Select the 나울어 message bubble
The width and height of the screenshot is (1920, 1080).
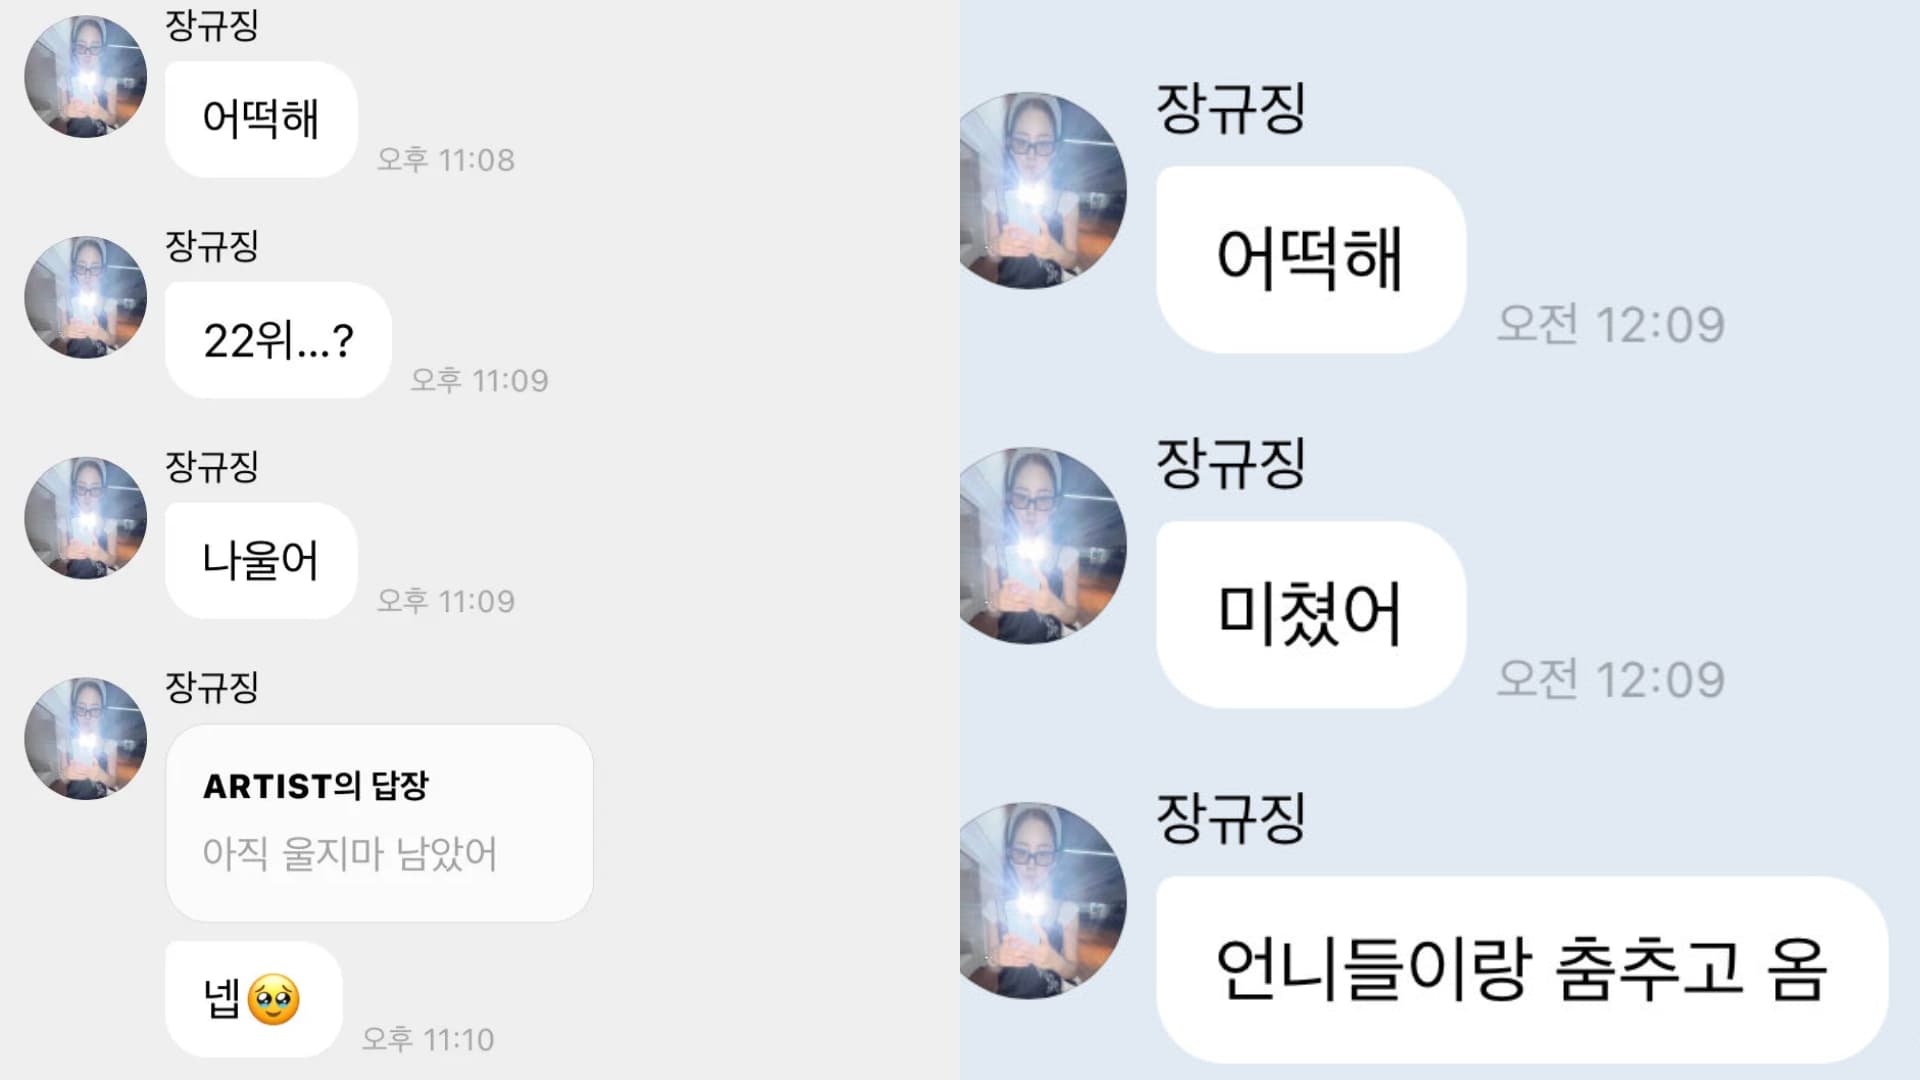[261, 561]
